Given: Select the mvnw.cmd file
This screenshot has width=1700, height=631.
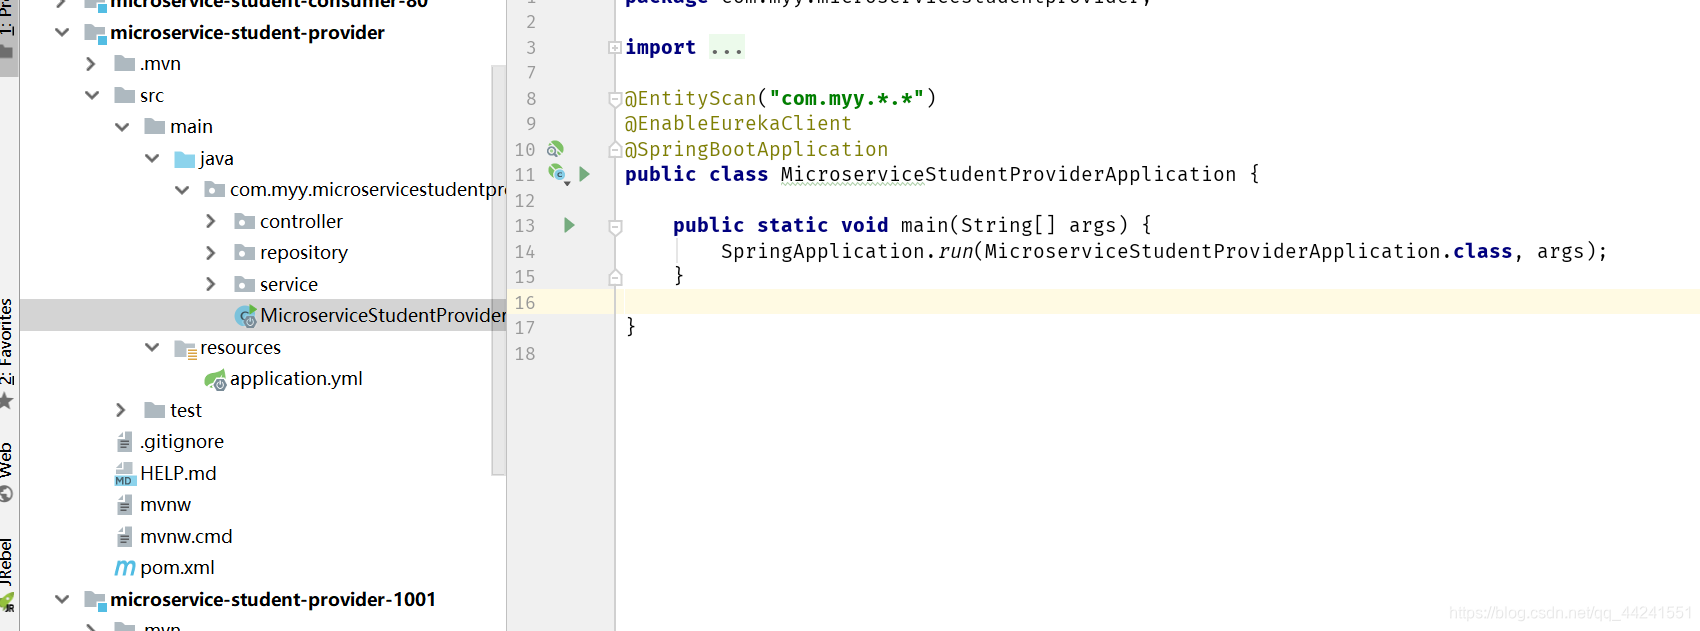Looking at the screenshot, I should click(186, 536).
